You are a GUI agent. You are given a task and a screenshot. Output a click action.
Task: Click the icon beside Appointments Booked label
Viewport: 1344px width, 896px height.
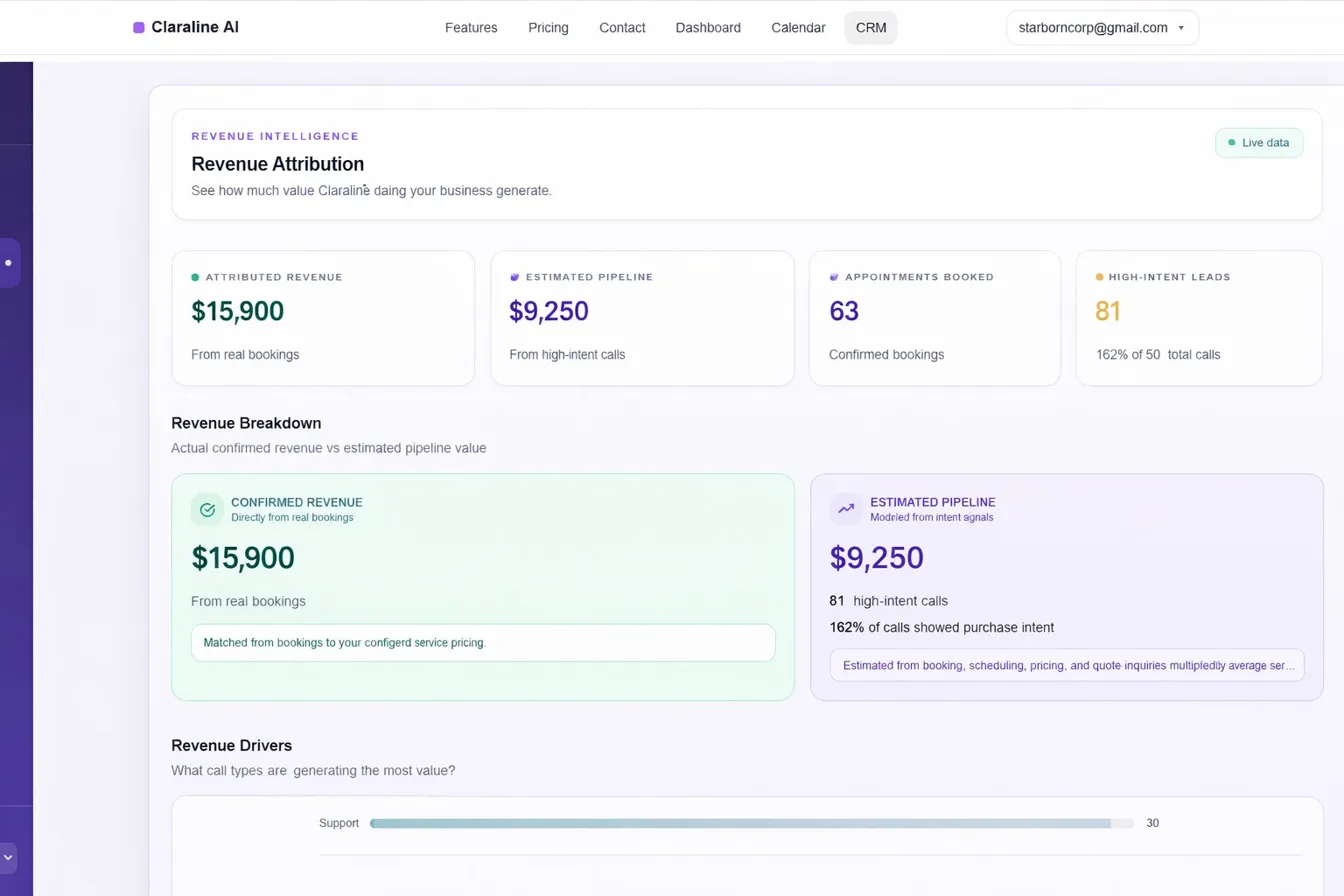click(833, 277)
